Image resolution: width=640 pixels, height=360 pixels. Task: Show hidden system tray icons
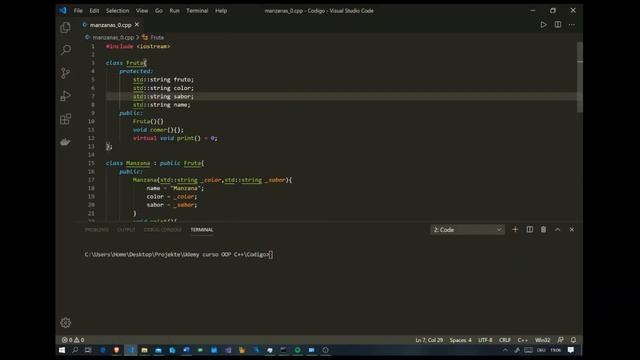point(505,350)
